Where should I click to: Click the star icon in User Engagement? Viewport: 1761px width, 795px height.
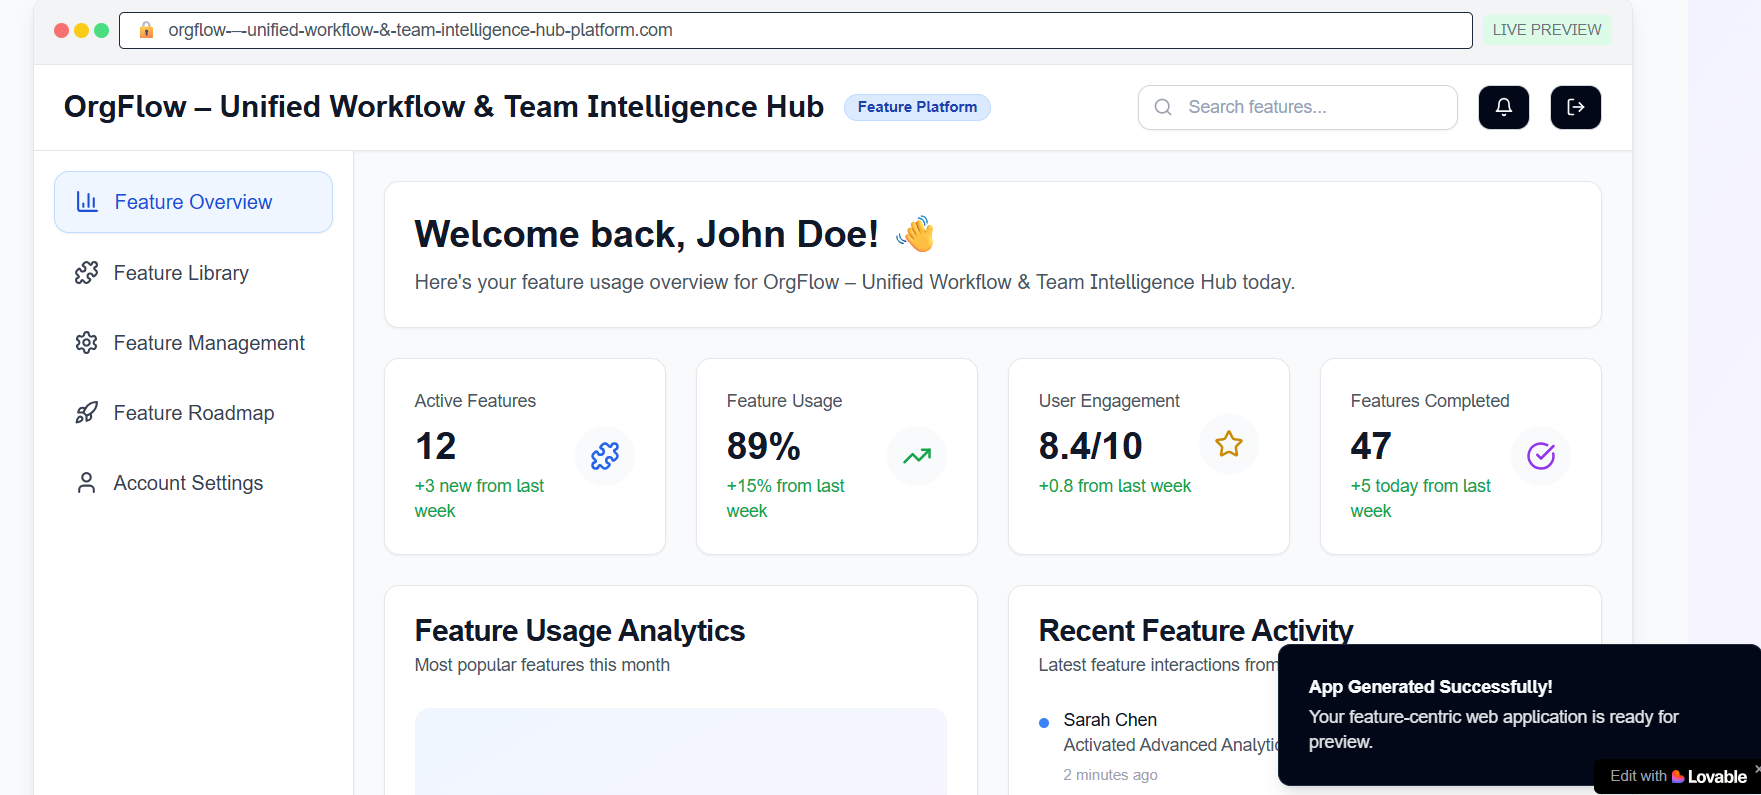point(1229,444)
